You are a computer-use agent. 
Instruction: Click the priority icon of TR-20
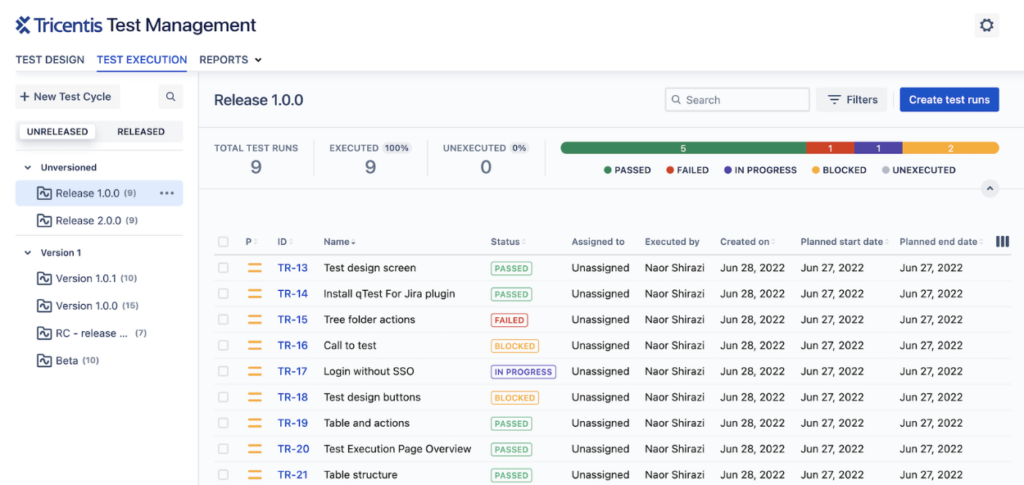(254, 449)
